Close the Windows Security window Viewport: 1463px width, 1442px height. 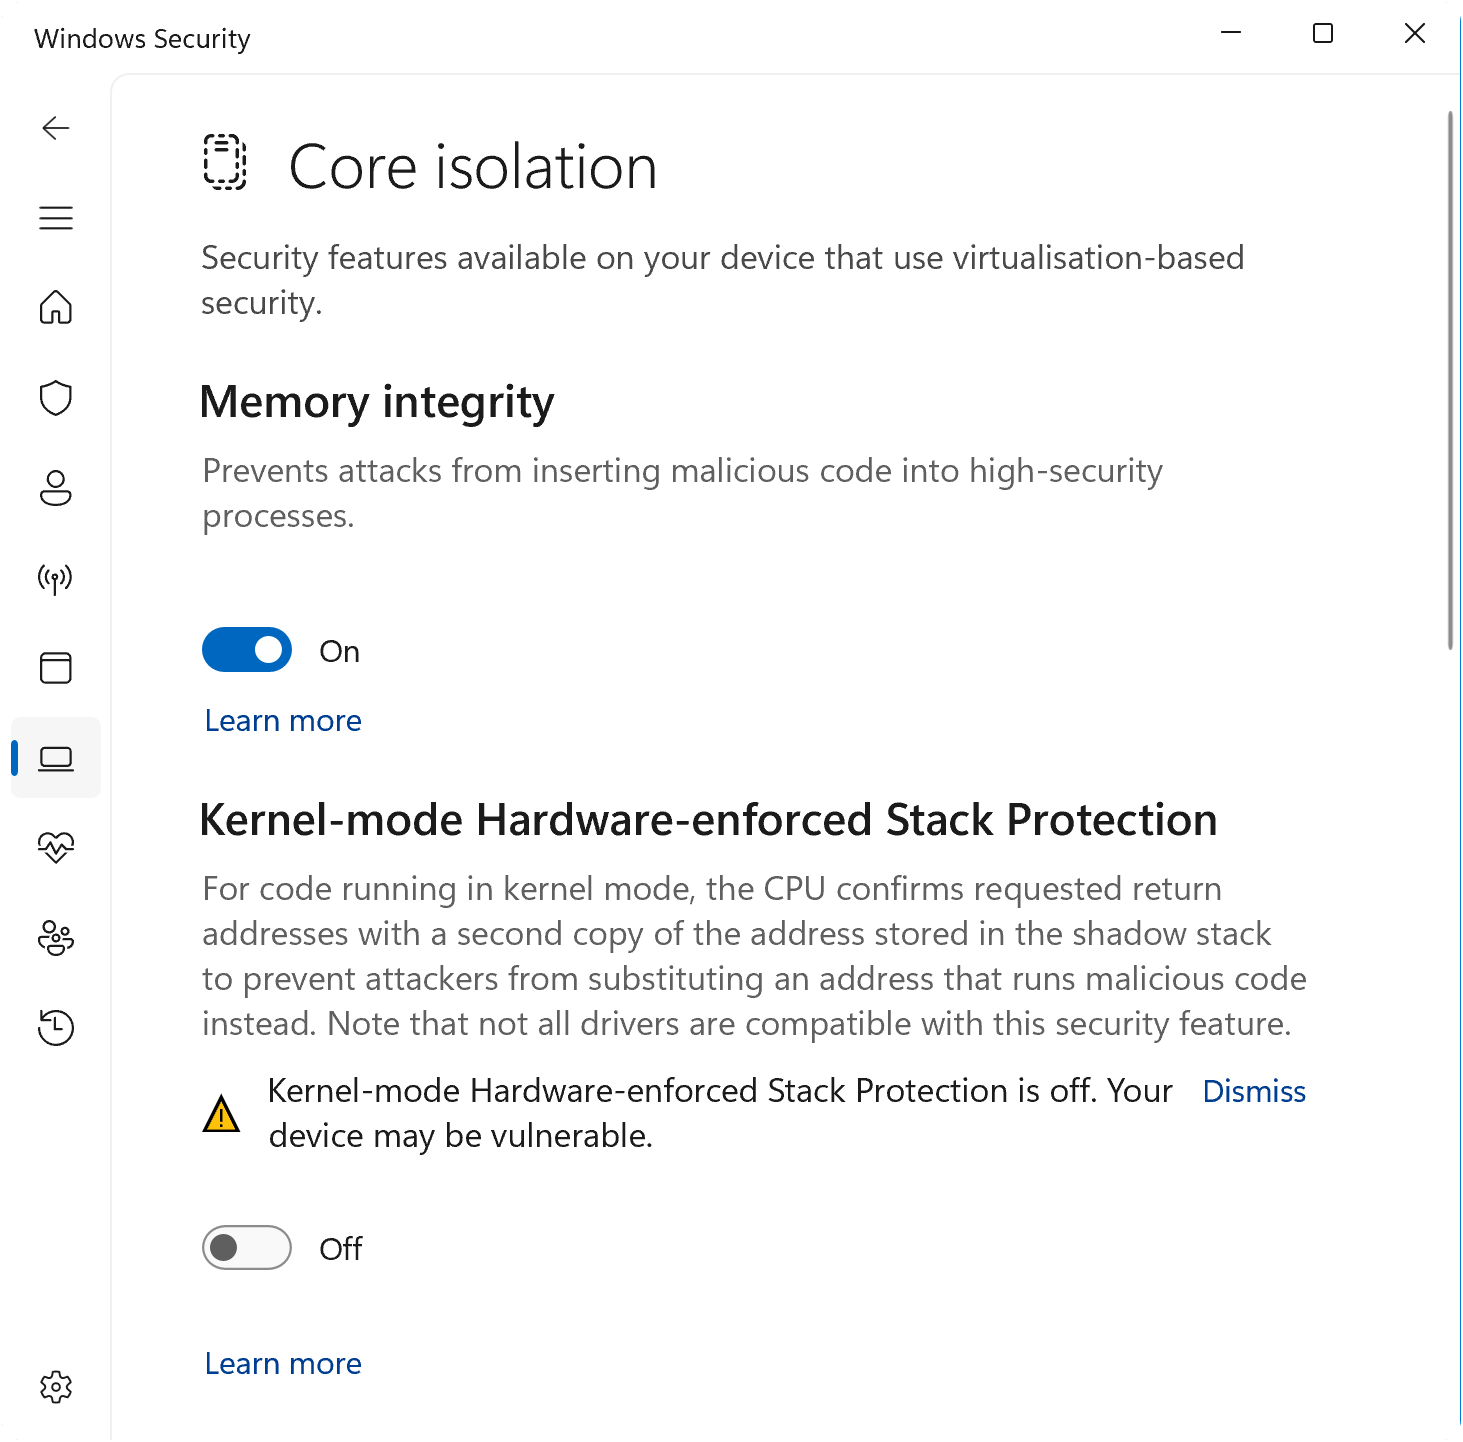(1415, 33)
